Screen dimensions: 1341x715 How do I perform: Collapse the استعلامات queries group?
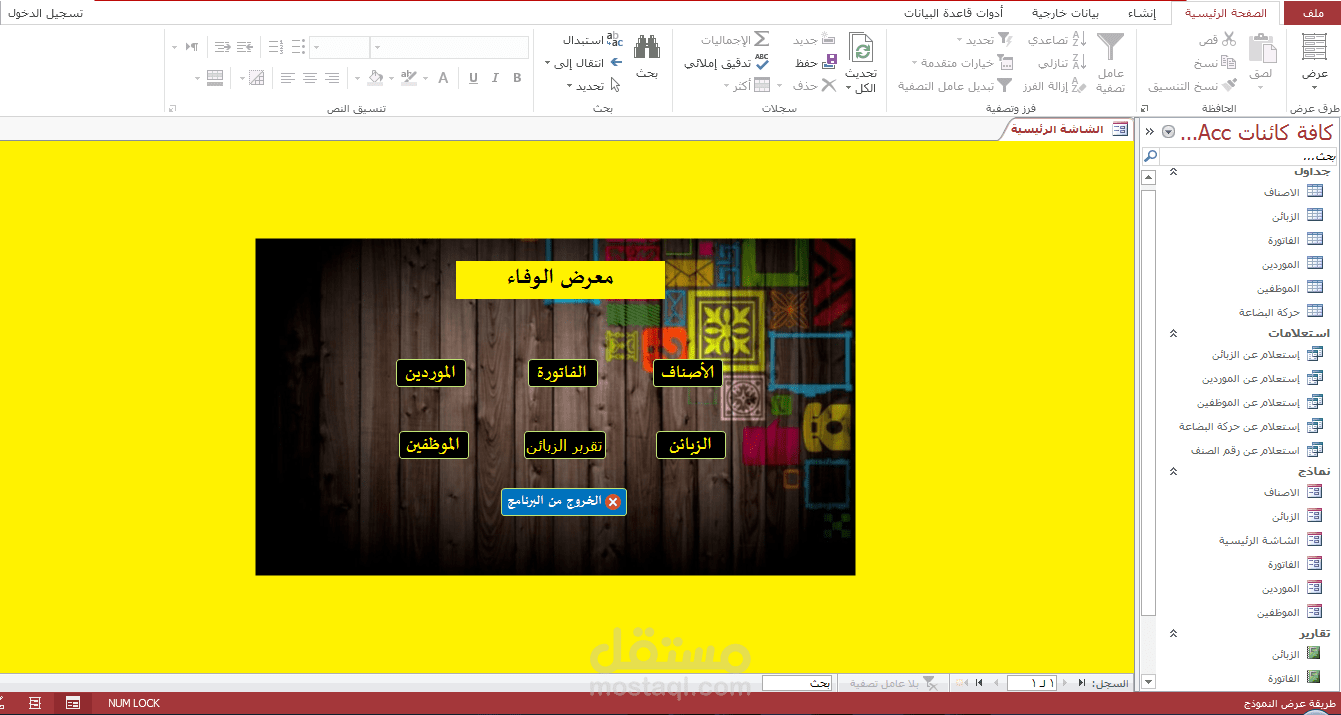click(1174, 333)
